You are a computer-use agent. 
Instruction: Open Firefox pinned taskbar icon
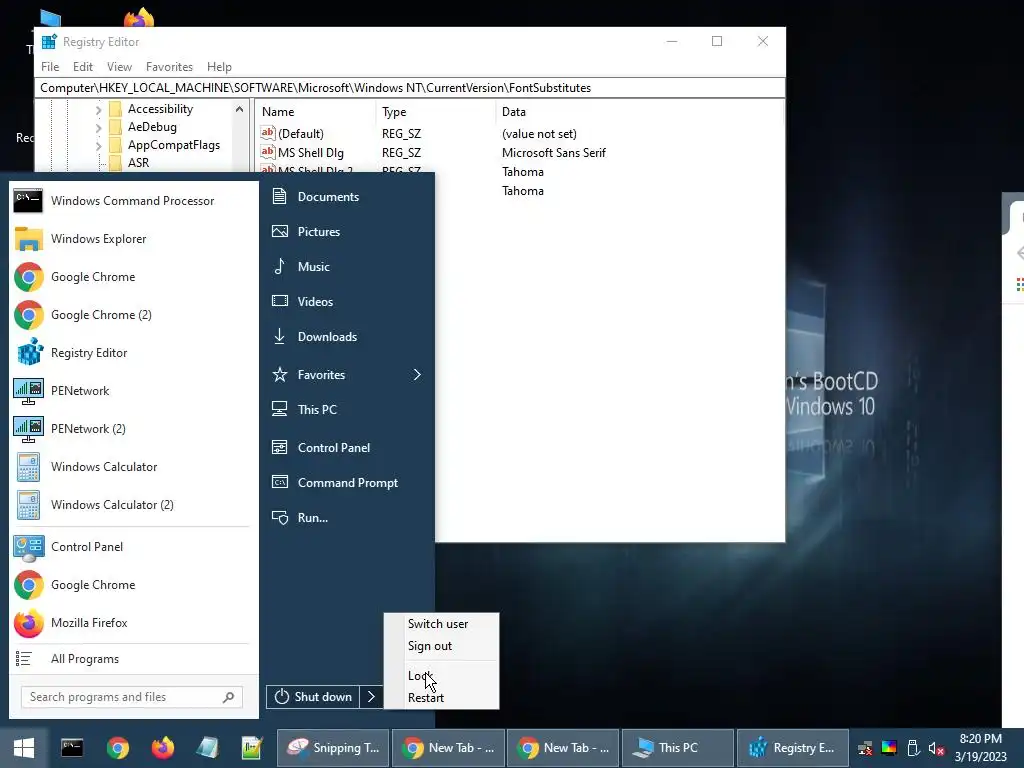[x=163, y=748]
